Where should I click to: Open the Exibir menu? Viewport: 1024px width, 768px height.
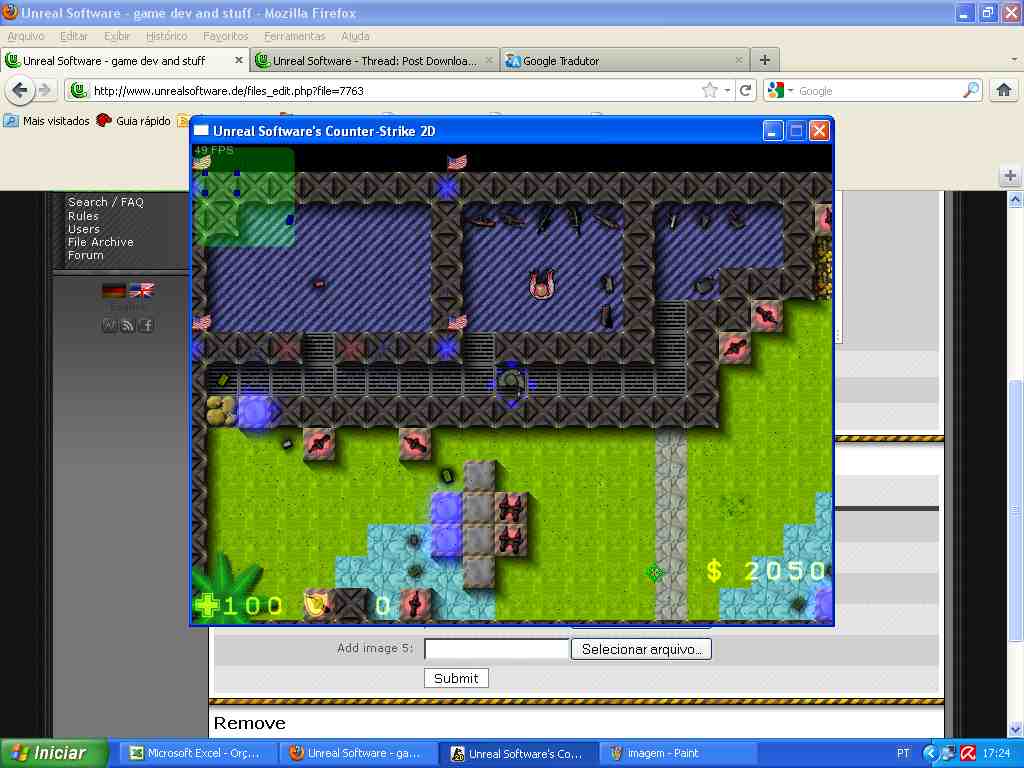117,37
